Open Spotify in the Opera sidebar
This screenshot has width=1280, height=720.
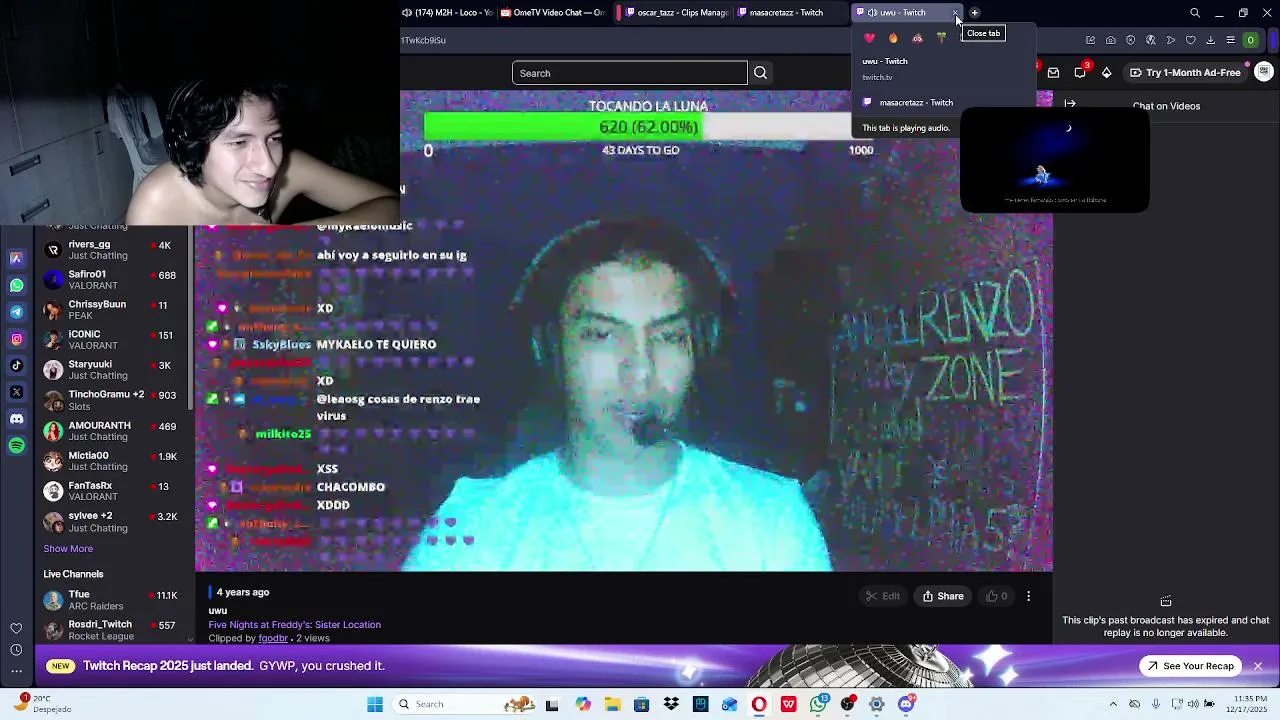click(x=17, y=446)
